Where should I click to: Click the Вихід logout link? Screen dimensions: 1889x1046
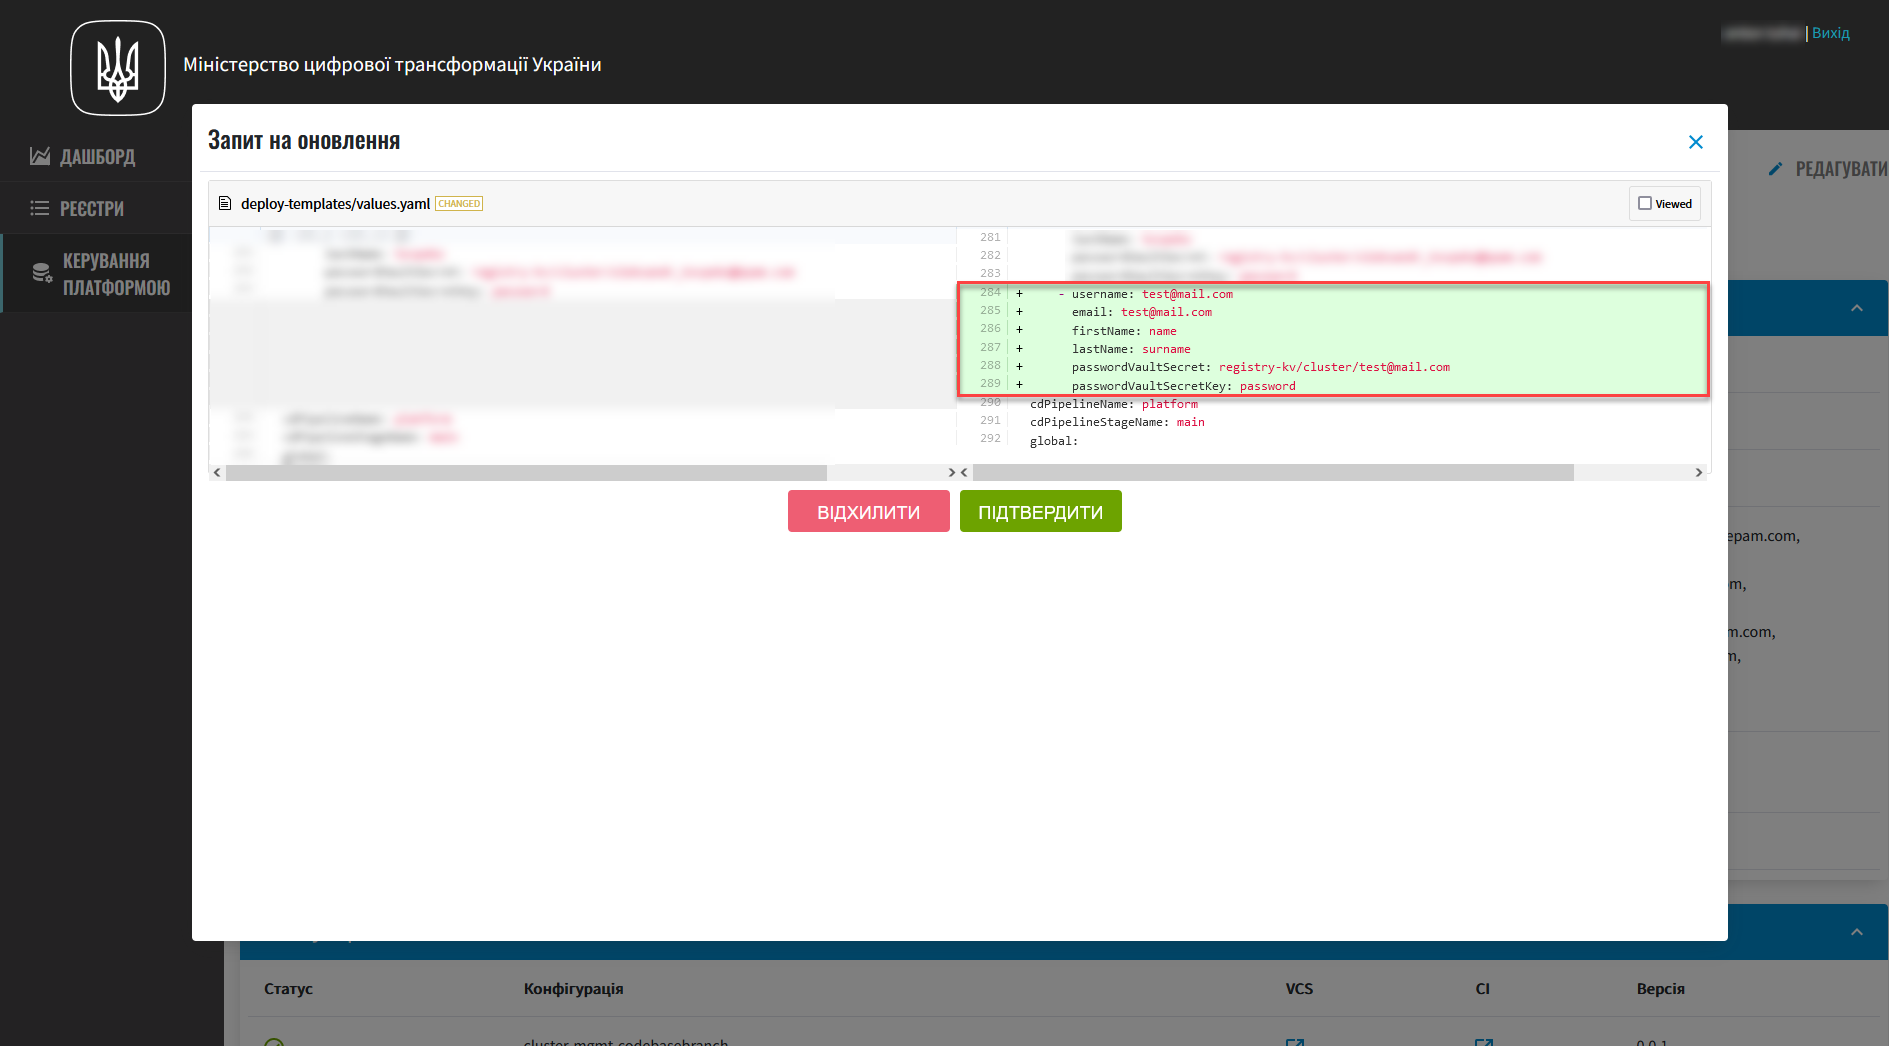(1831, 33)
